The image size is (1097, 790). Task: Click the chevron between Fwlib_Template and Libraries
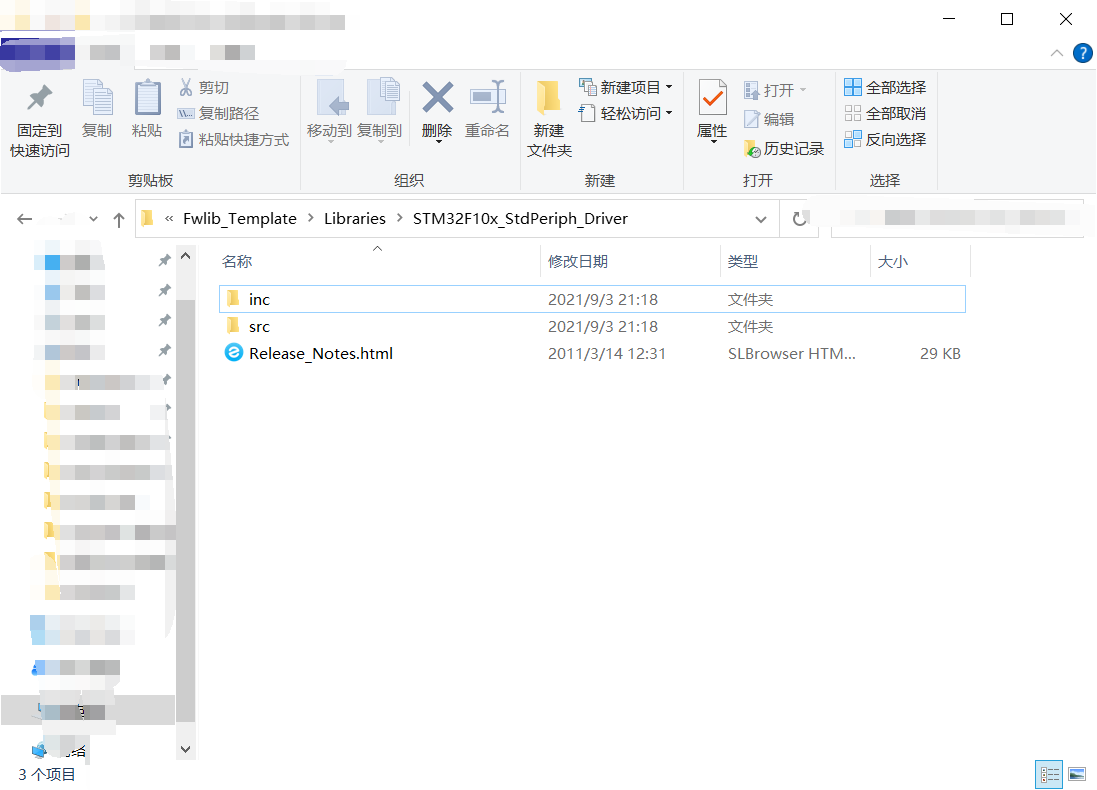[x=311, y=218]
